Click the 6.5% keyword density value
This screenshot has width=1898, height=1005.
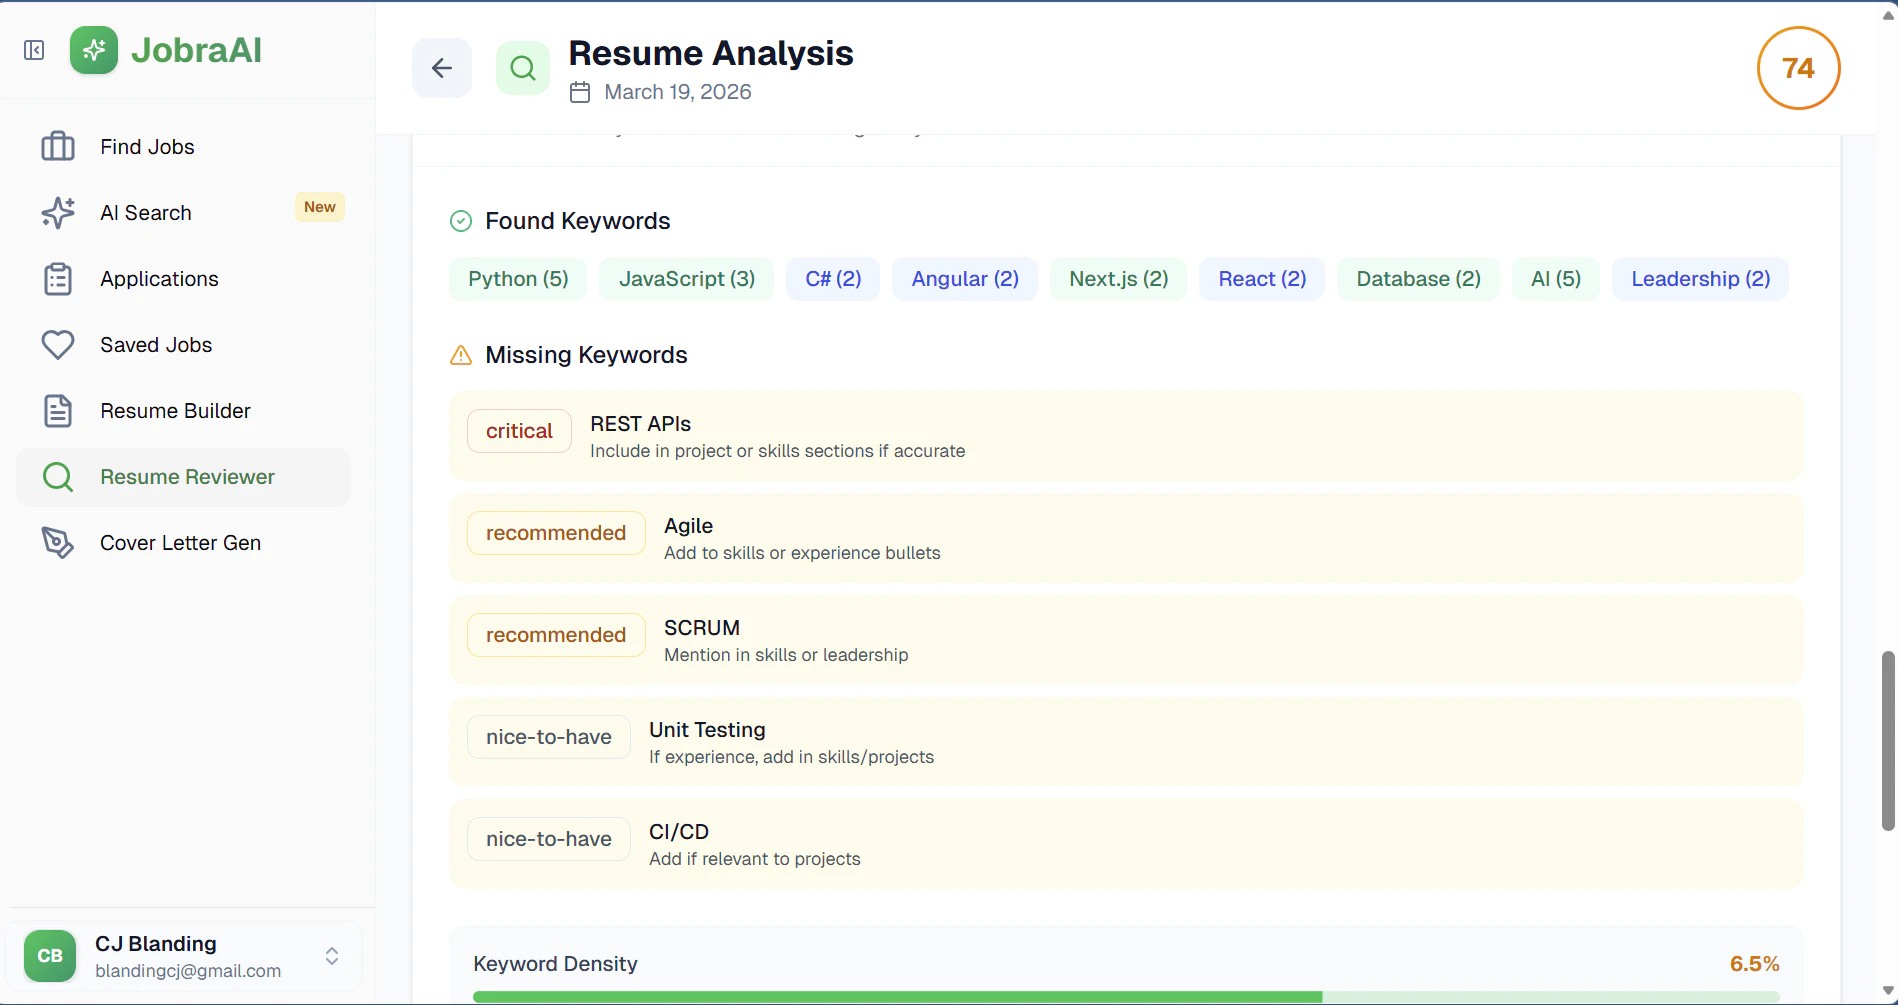point(1754,964)
